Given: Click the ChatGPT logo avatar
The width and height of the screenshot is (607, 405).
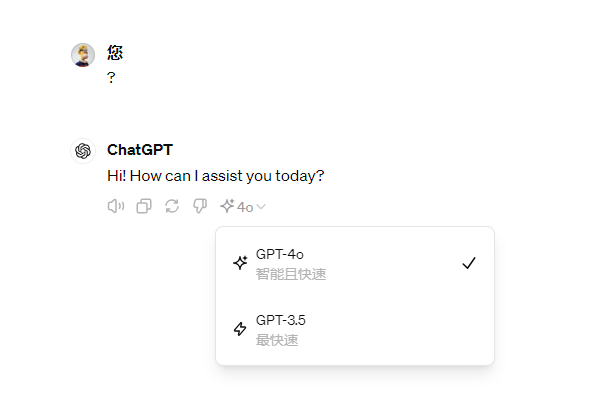Looking at the screenshot, I should 83,151.
